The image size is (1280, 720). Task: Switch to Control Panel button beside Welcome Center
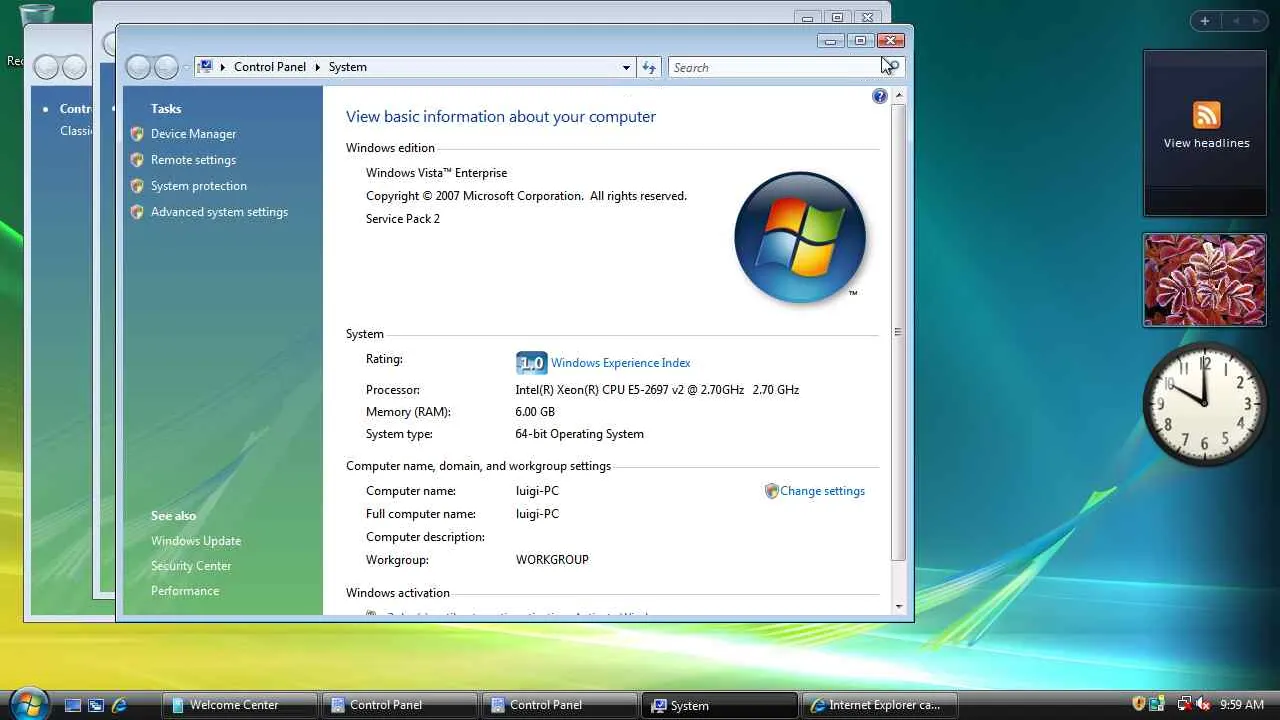399,705
